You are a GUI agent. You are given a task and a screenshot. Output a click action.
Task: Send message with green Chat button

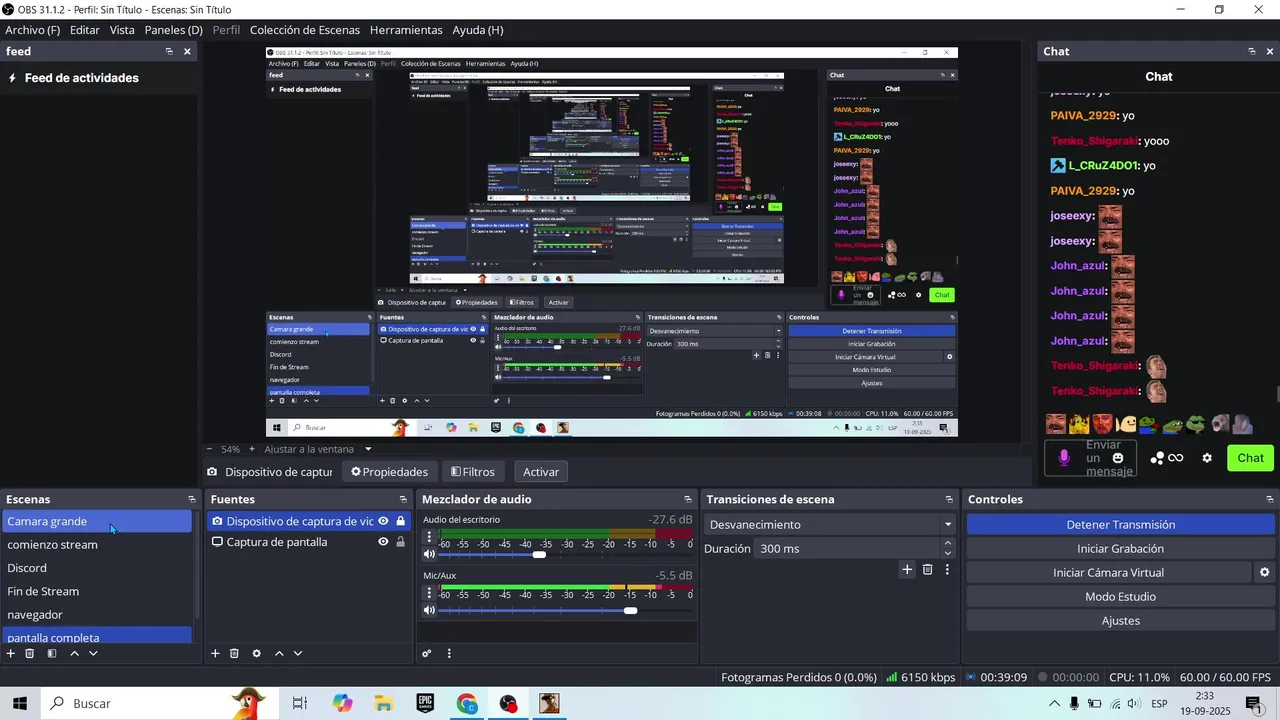1250,458
